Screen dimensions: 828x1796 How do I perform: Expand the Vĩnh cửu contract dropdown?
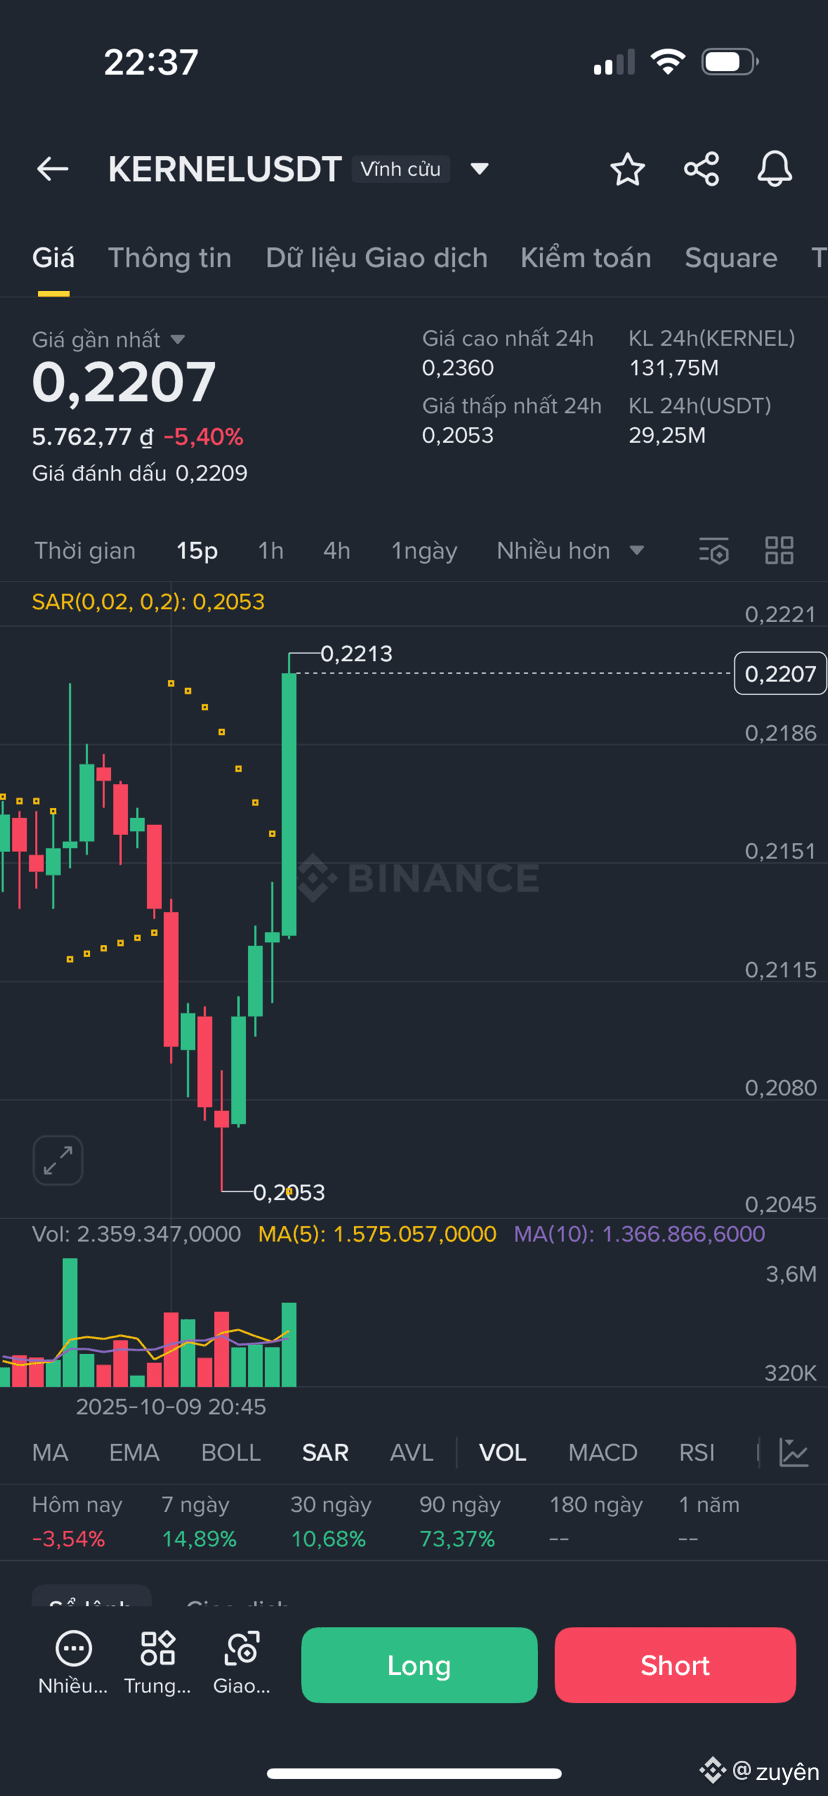(x=480, y=169)
